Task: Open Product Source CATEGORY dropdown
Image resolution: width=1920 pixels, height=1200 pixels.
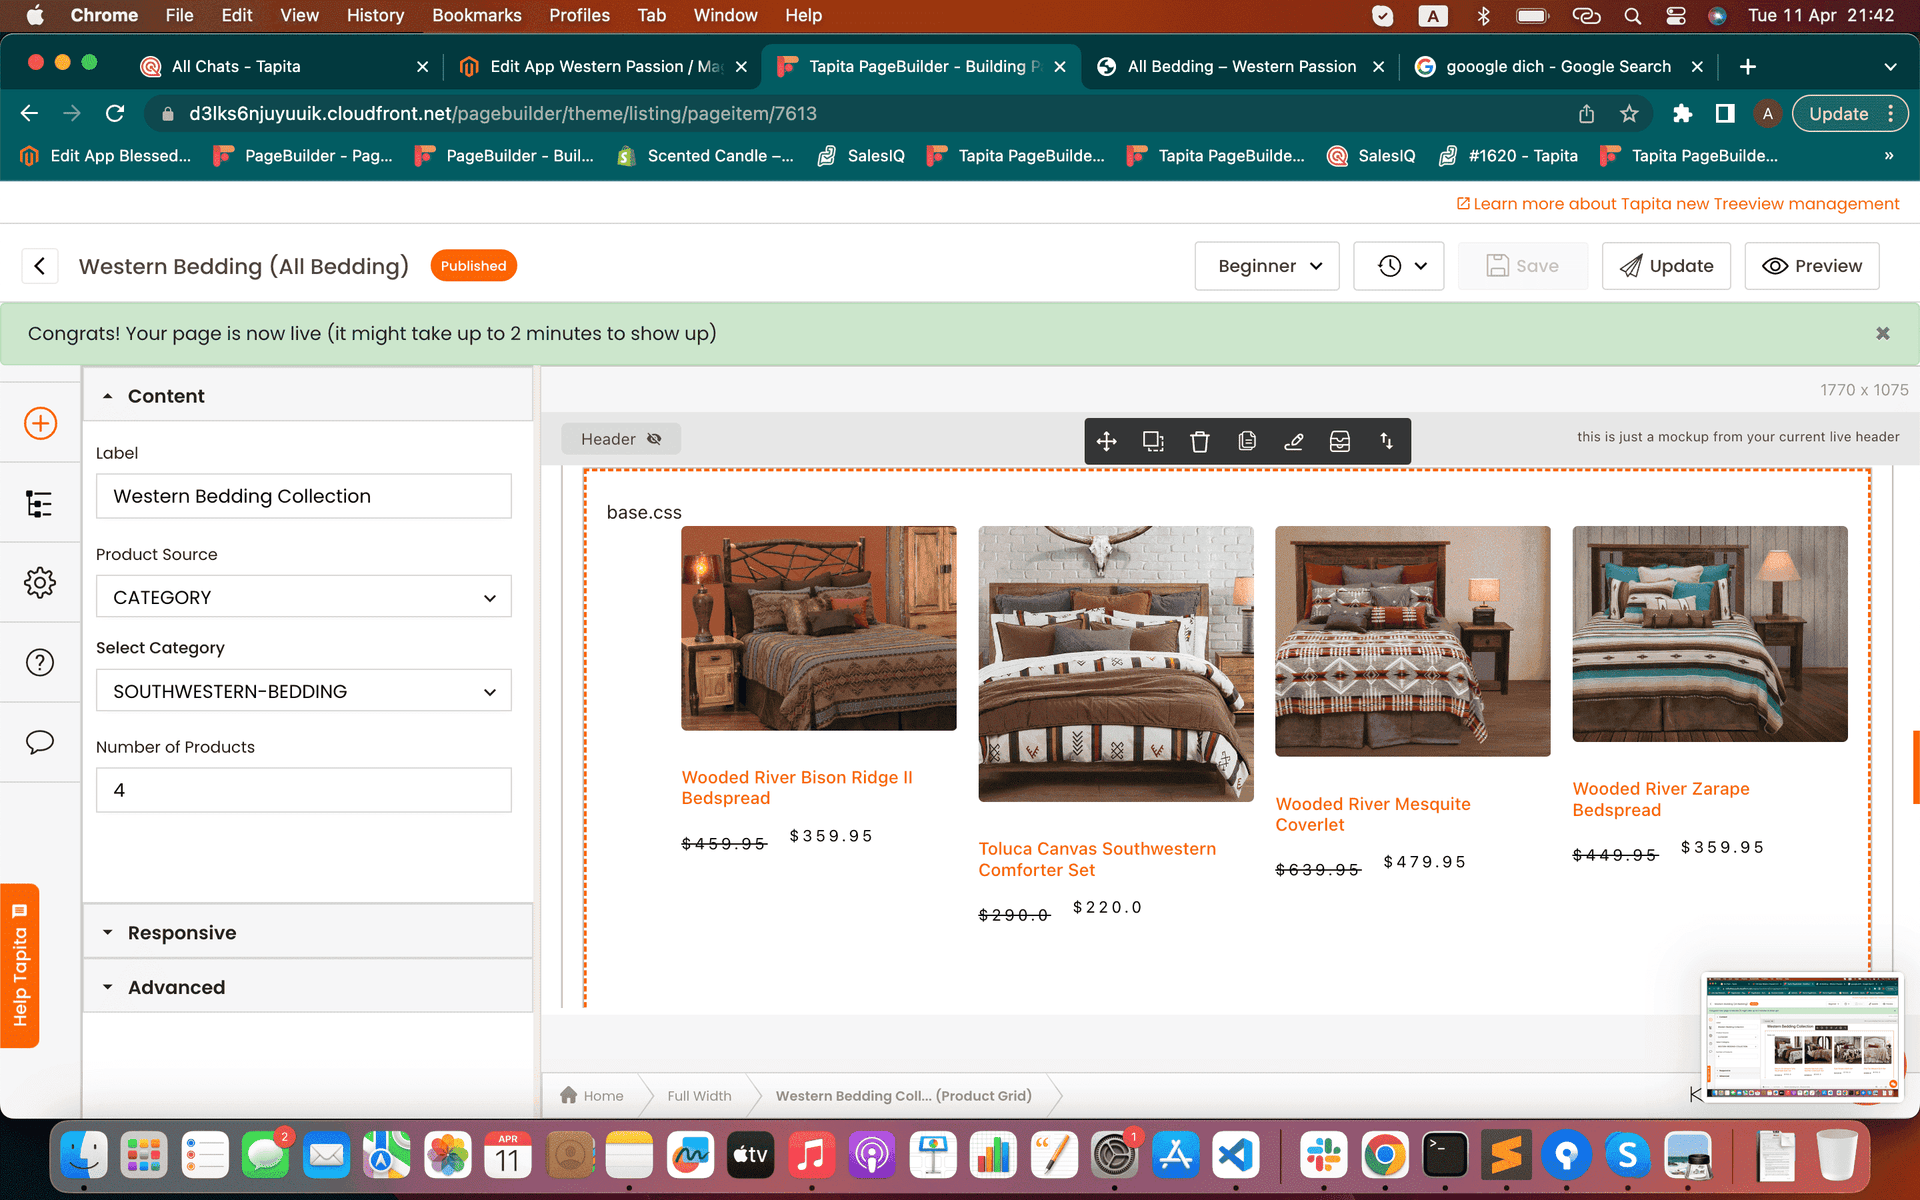Action: pos(304,597)
